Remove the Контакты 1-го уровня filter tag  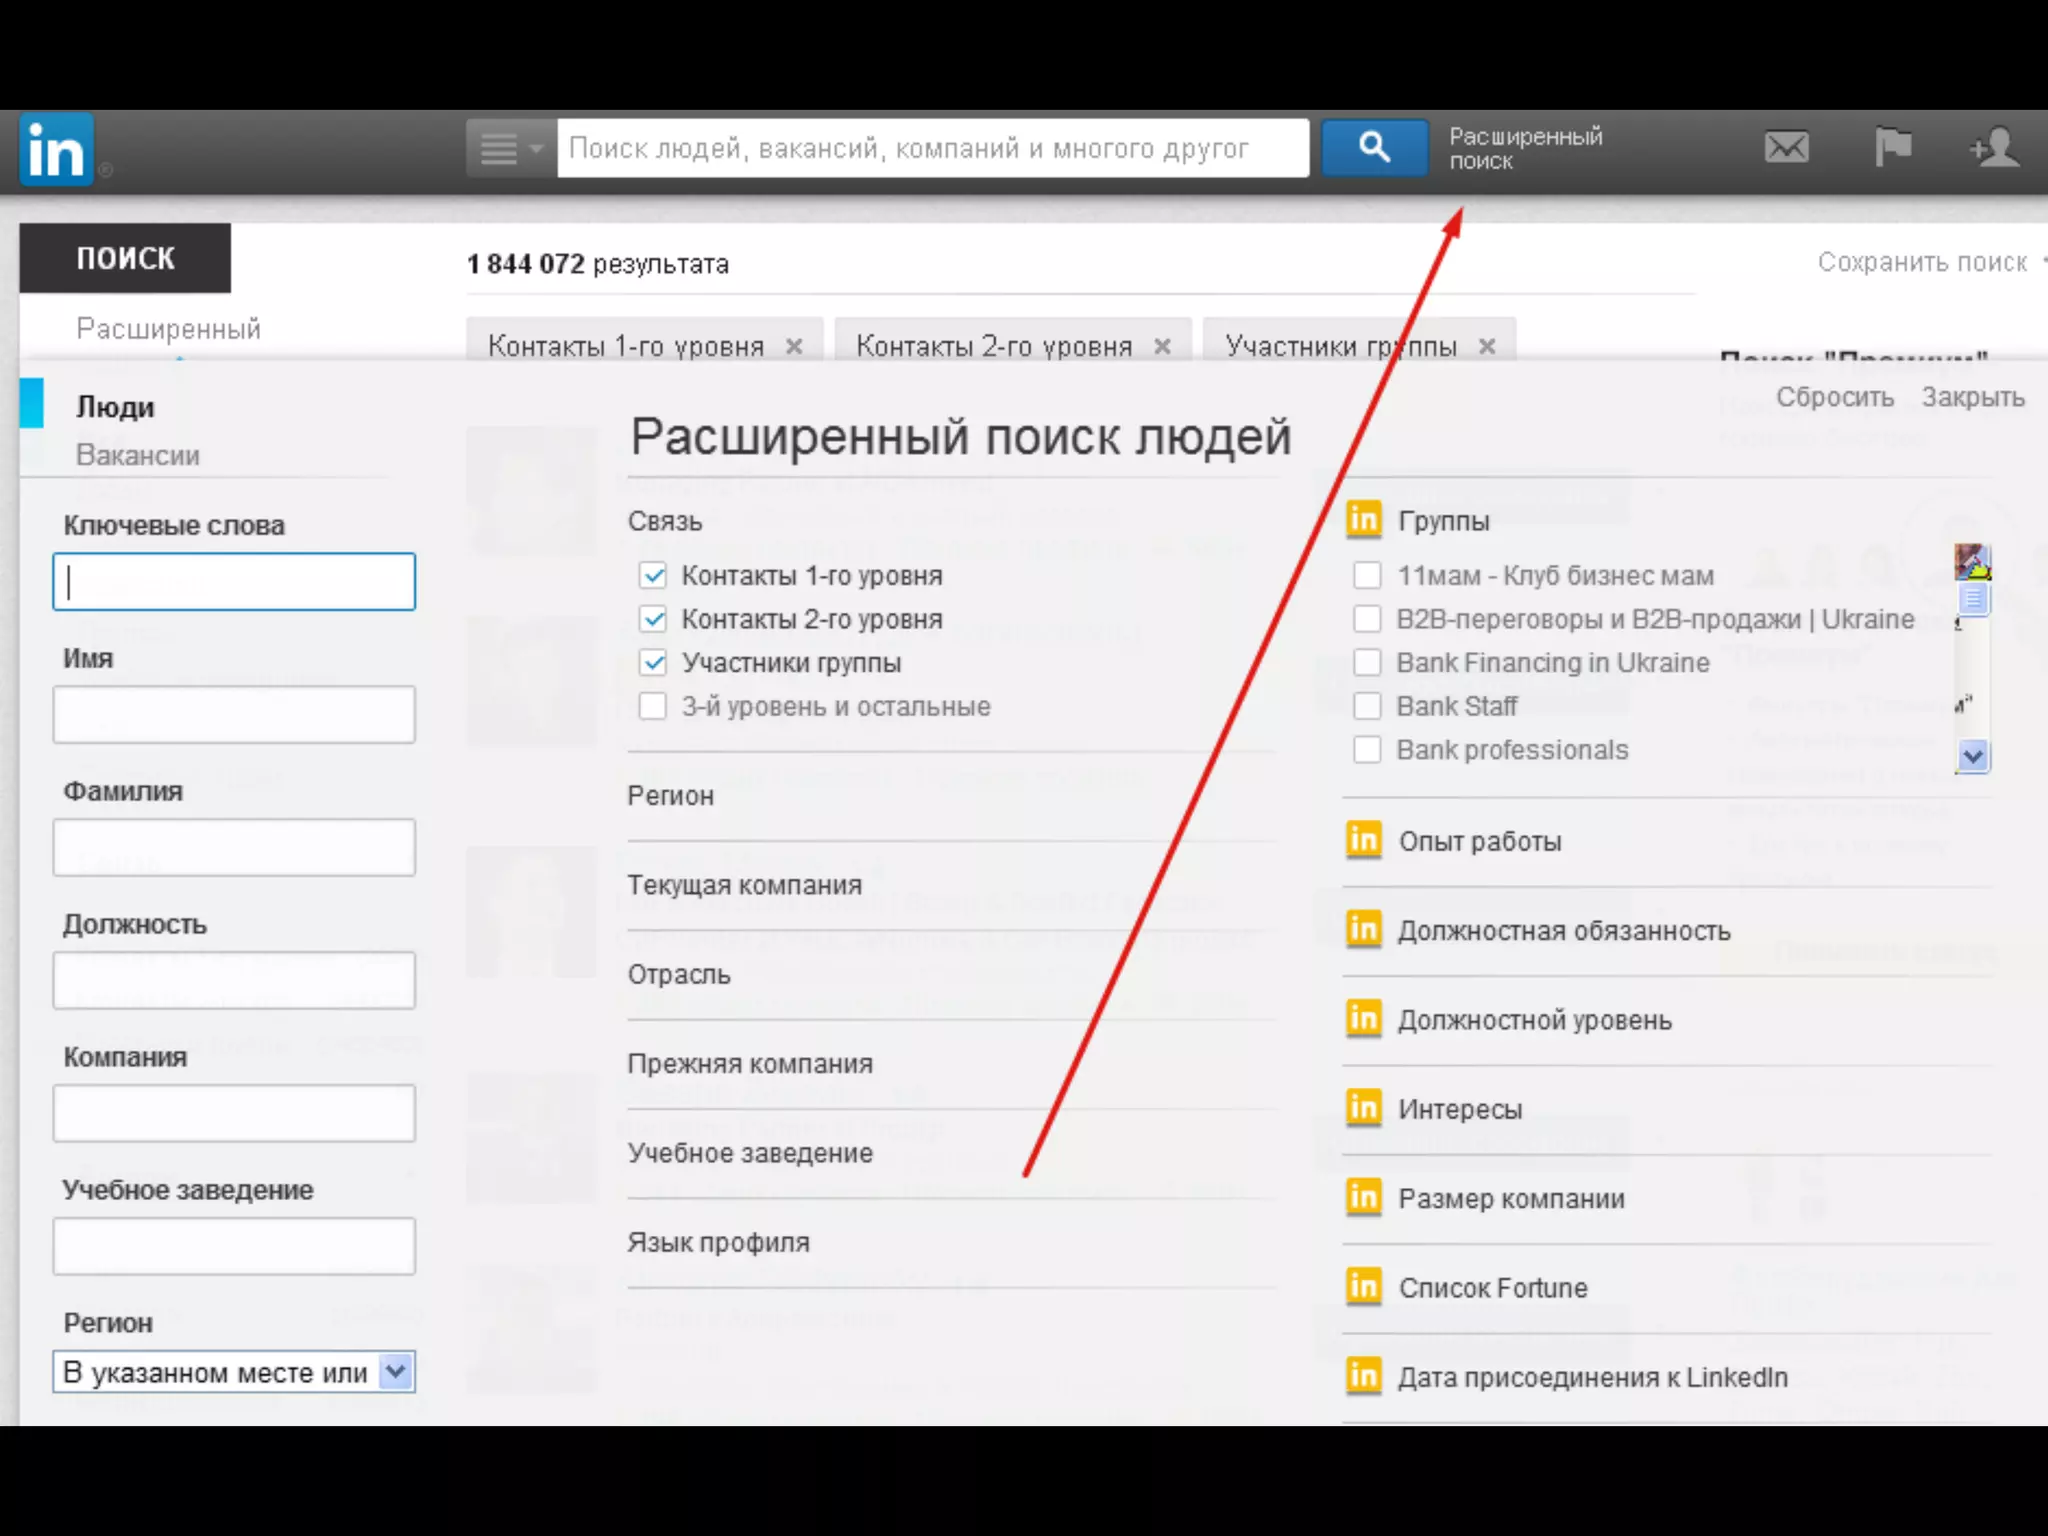794,346
